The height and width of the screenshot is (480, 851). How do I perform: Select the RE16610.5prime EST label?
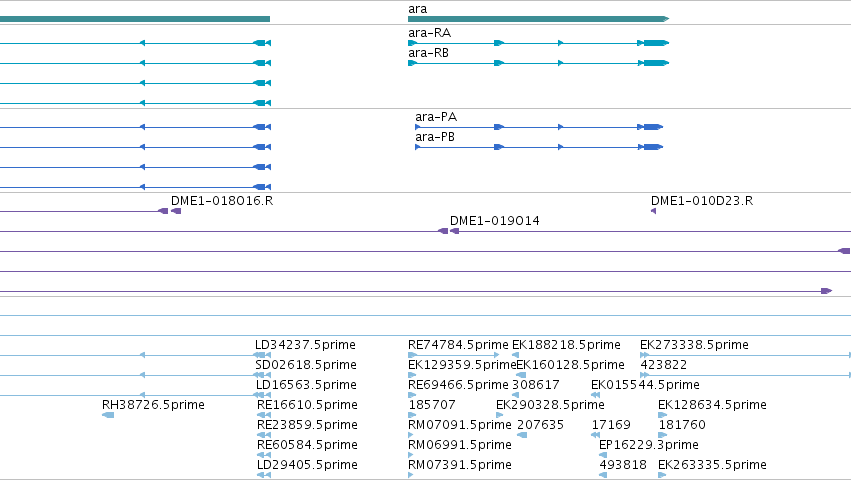(307, 405)
